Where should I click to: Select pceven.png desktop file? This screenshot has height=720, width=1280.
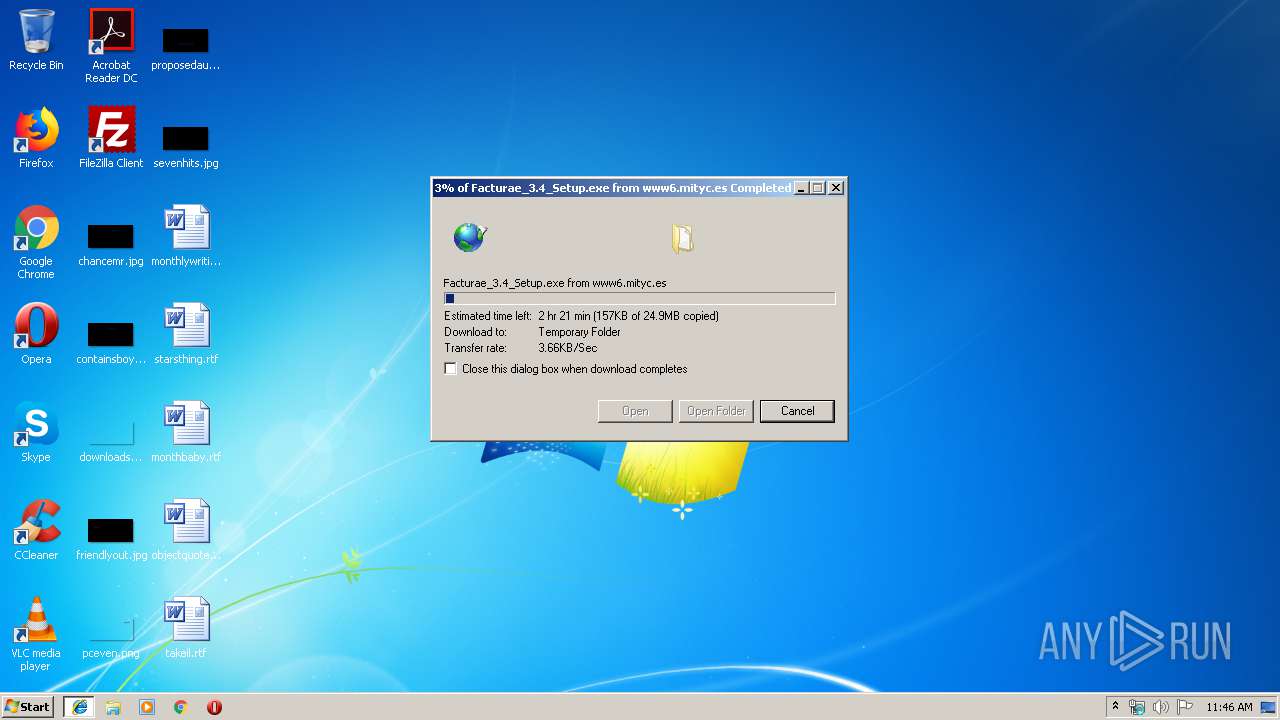(111, 637)
